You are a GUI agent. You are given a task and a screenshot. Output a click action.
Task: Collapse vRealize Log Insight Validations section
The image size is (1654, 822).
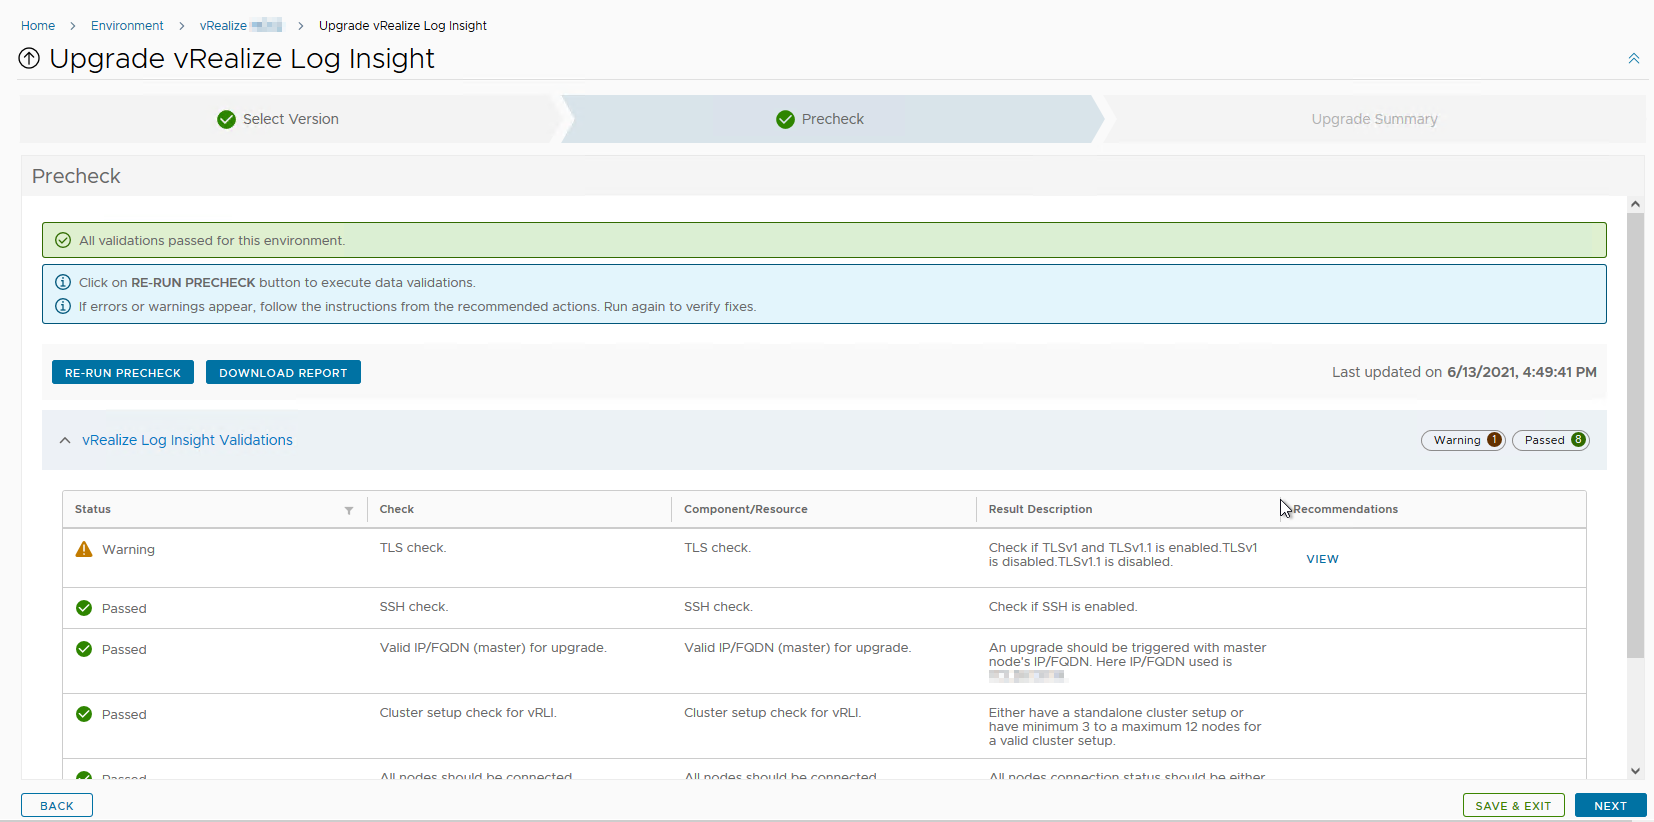pyautogui.click(x=65, y=440)
